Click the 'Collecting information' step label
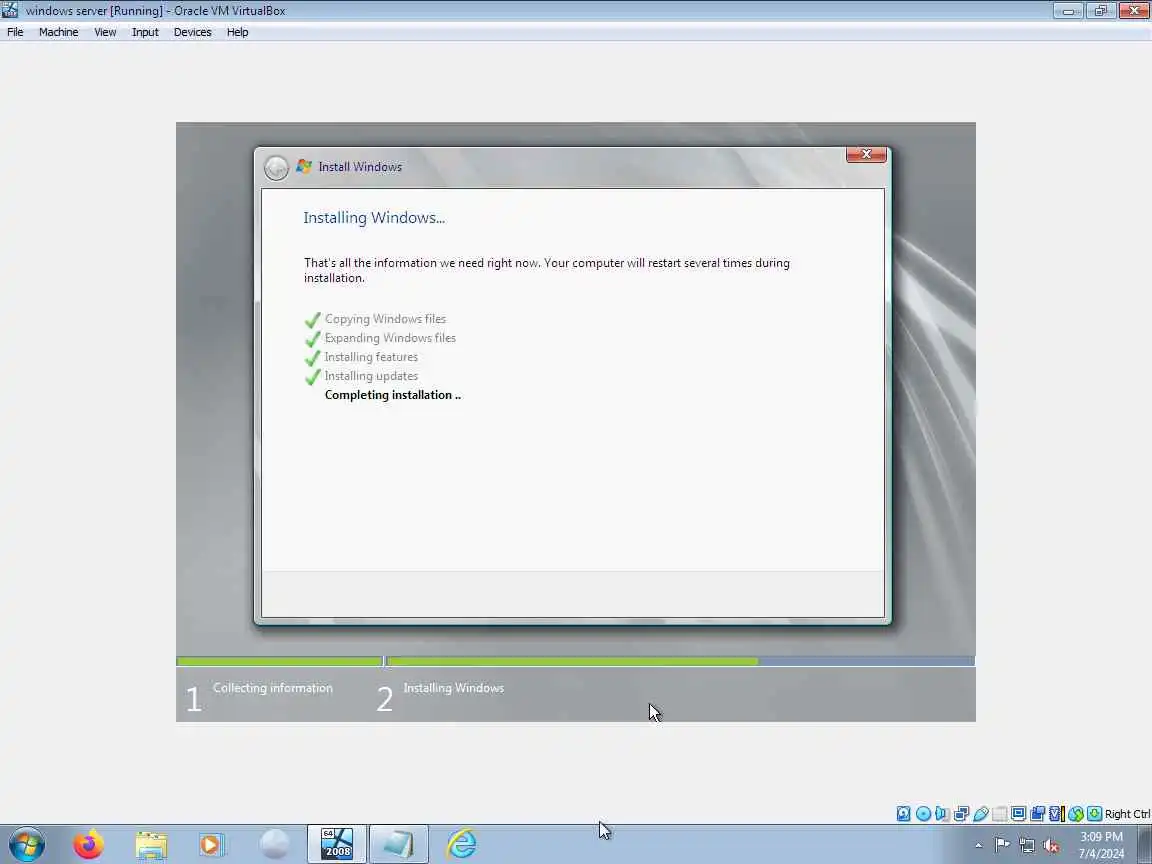The height and width of the screenshot is (864, 1152). pyautogui.click(x=273, y=688)
